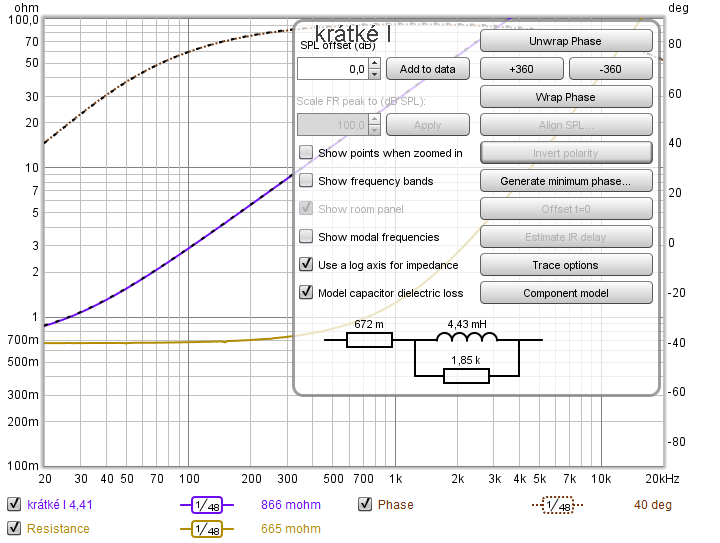Click the Wrap Phase button
This screenshot has width=720, height=543.
click(566, 97)
